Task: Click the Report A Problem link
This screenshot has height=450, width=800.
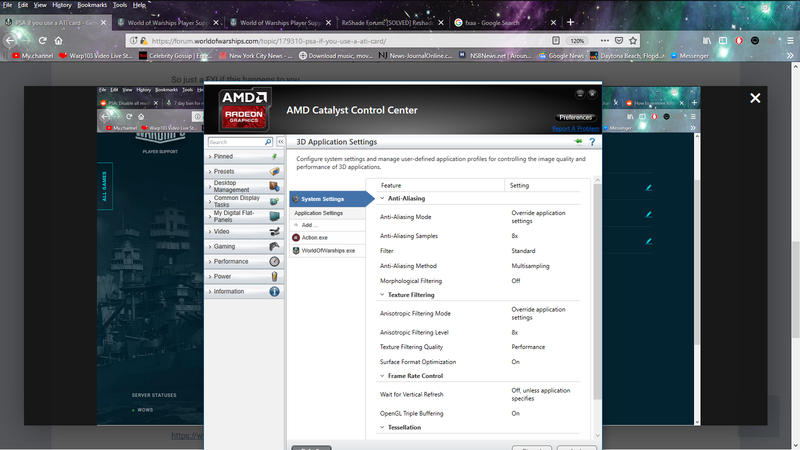Action: click(575, 128)
